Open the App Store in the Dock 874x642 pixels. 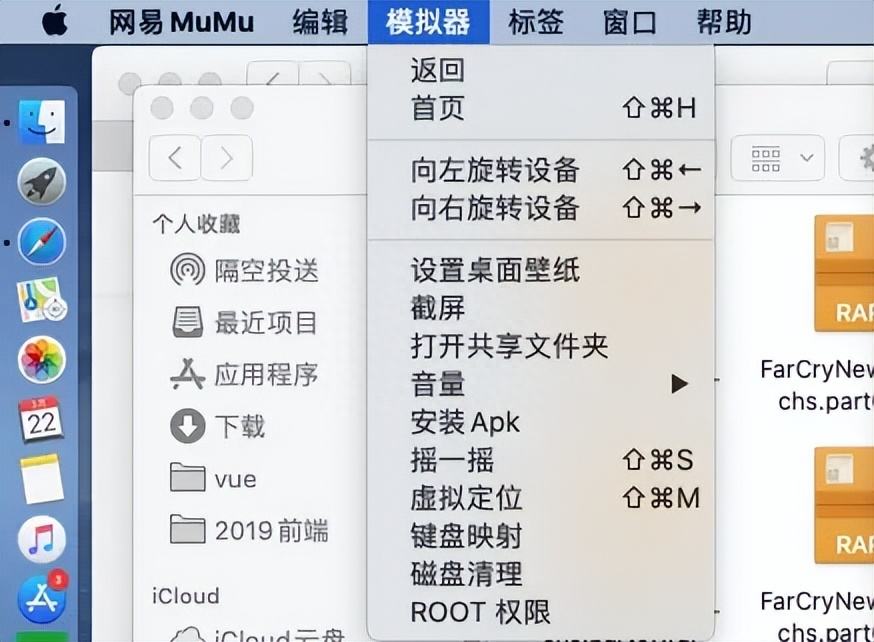point(42,598)
